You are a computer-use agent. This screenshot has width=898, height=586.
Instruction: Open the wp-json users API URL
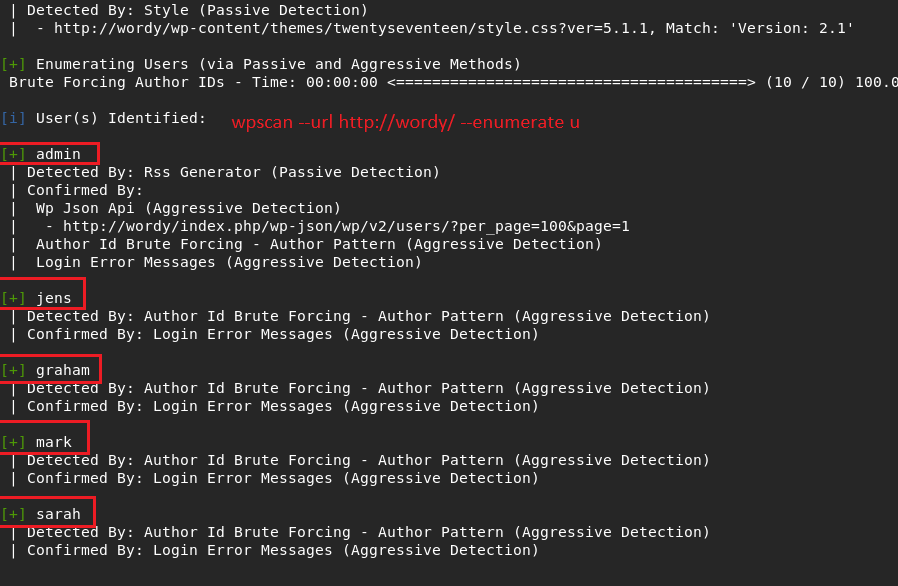346,226
